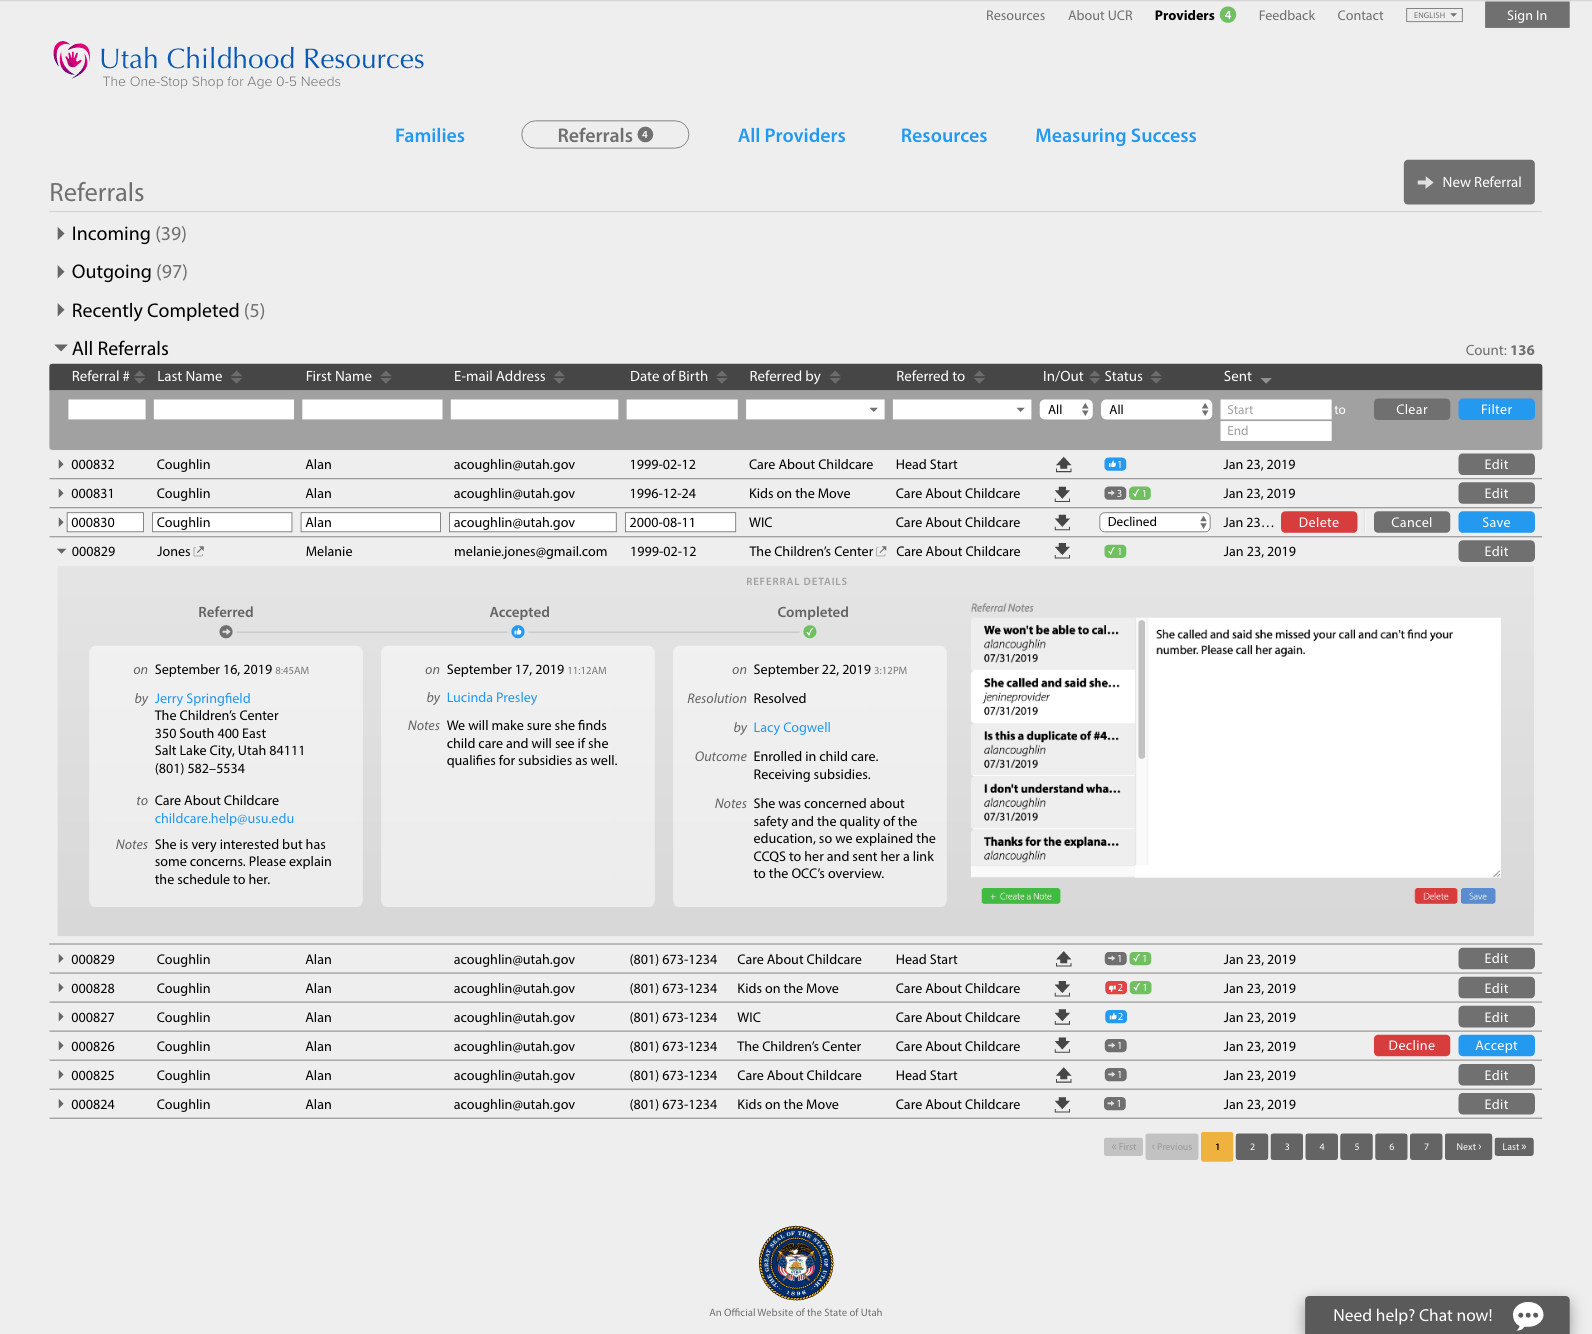Click the green check badge in Melanie Jones row
Screen dimensions: 1592x1334
[x=1115, y=551]
